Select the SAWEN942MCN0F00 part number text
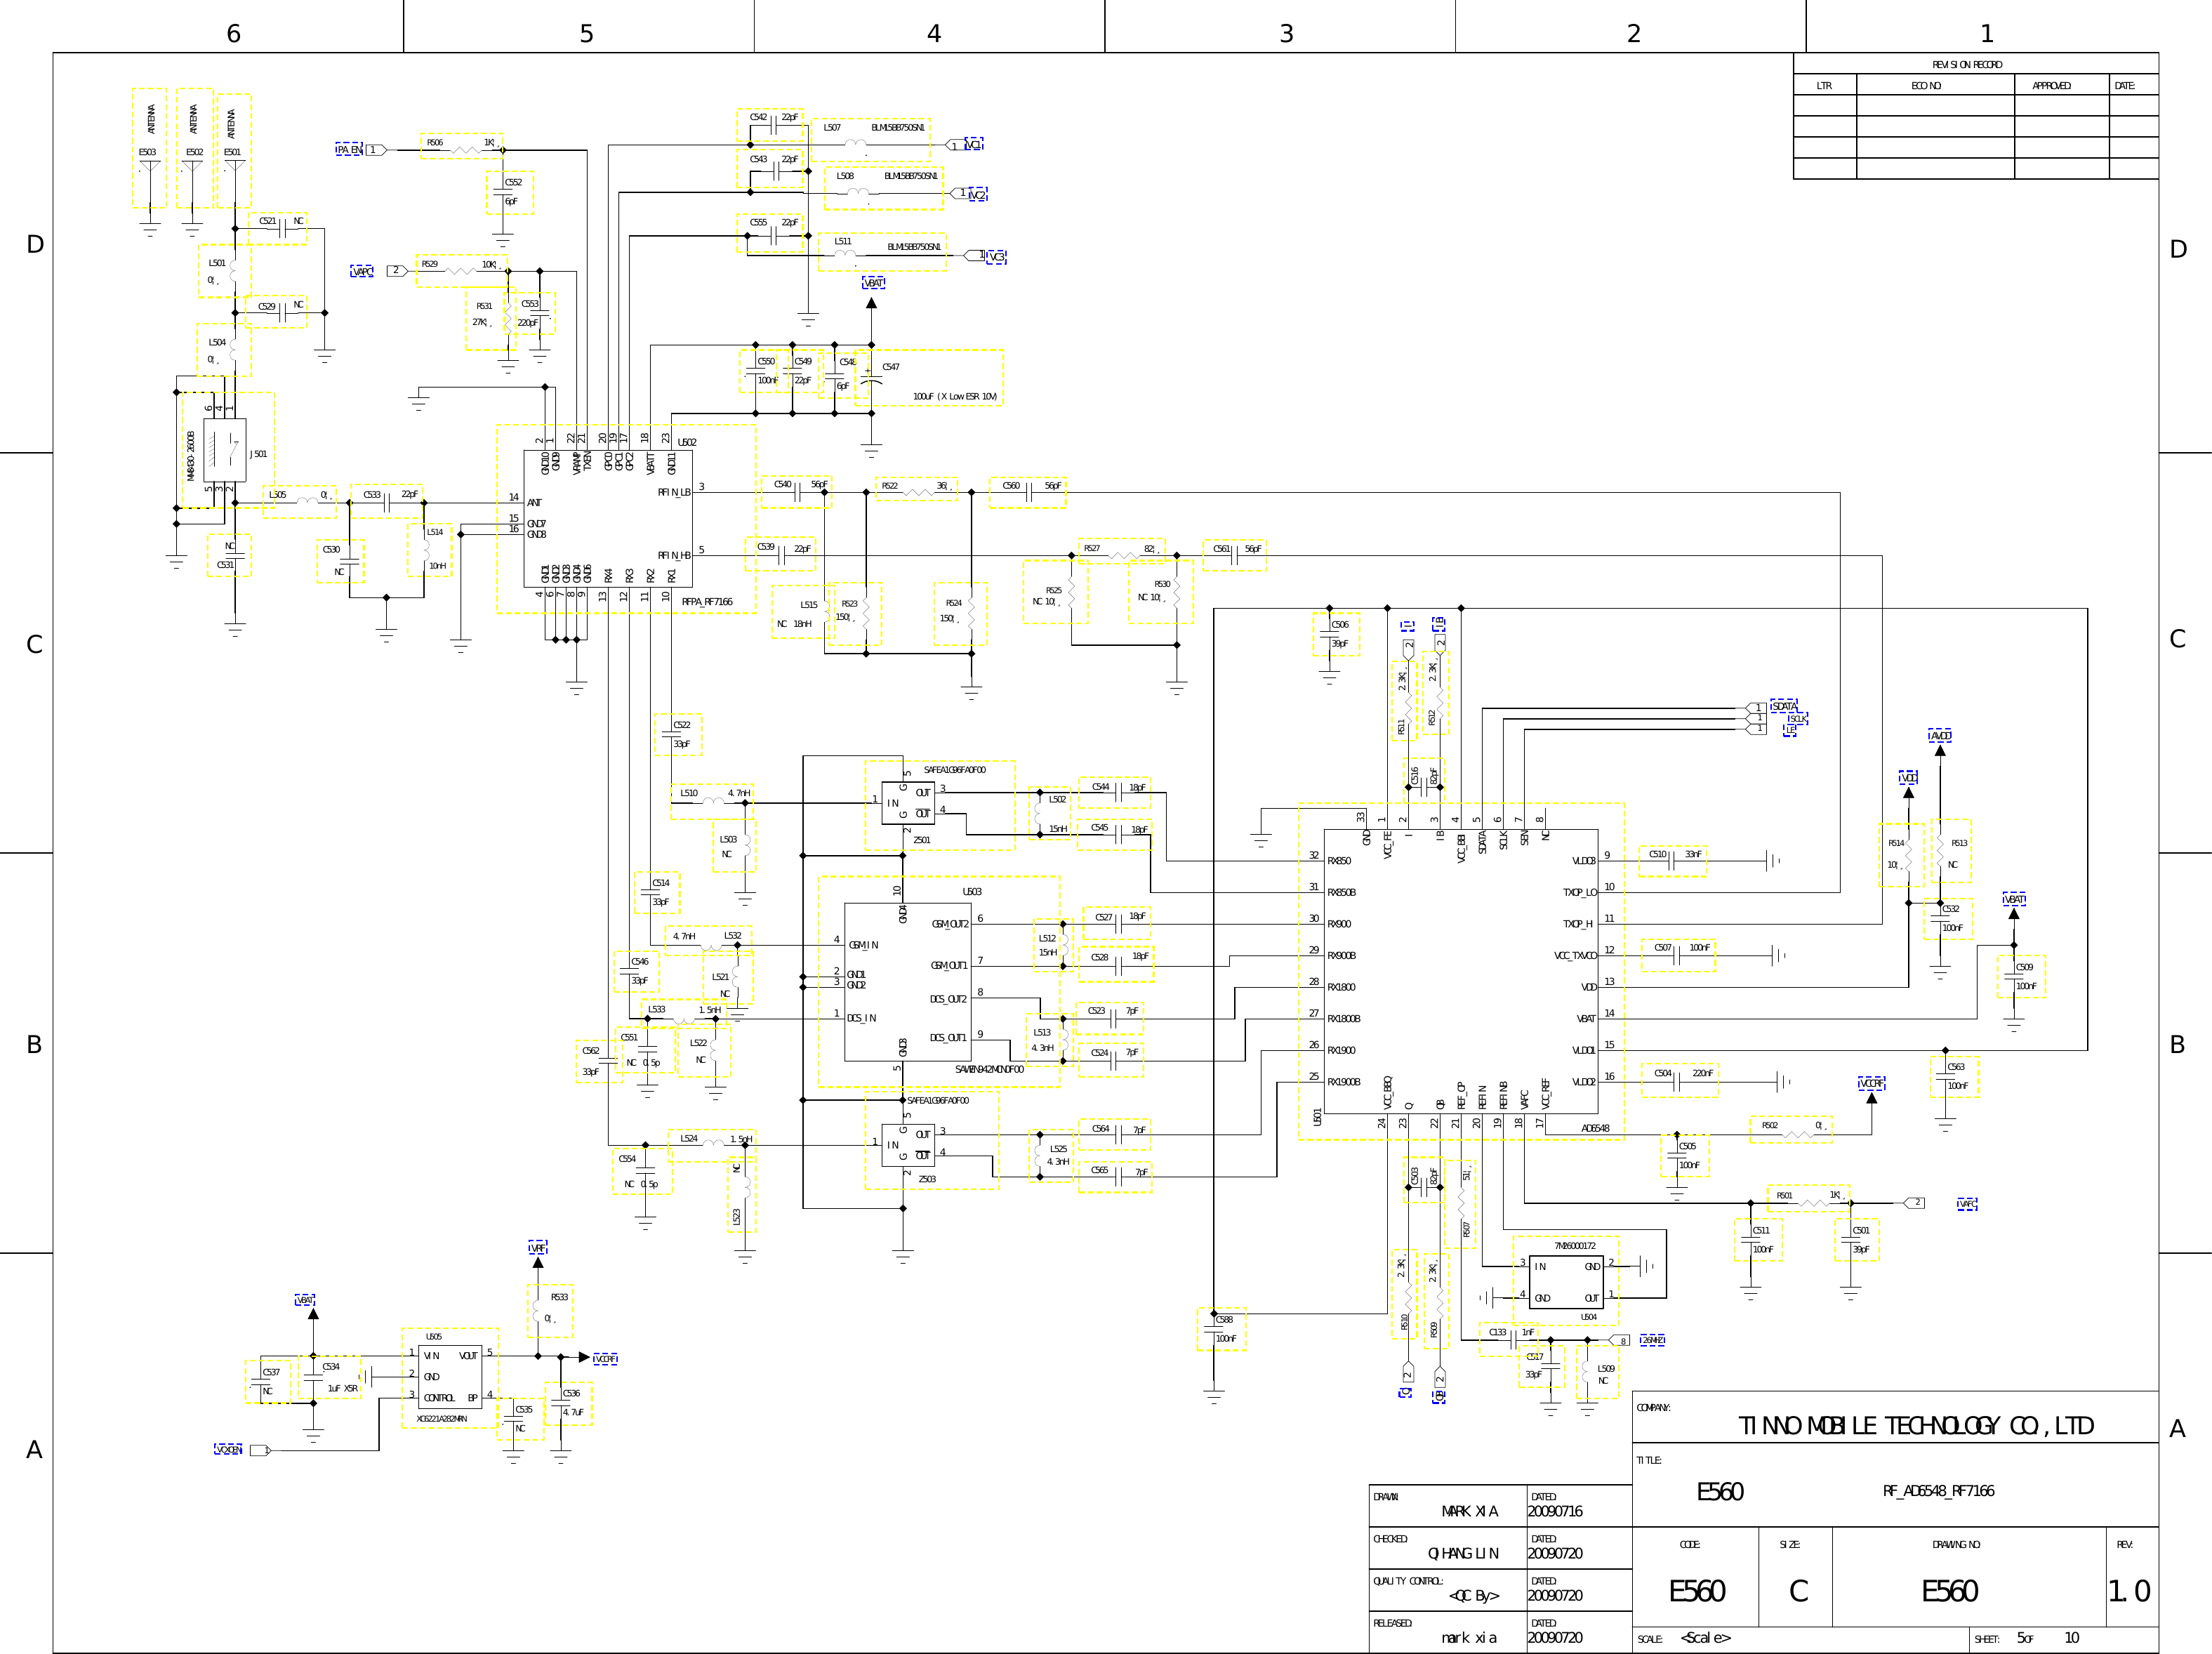Image resolution: width=2212 pixels, height=1654 pixels. (989, 1069)
